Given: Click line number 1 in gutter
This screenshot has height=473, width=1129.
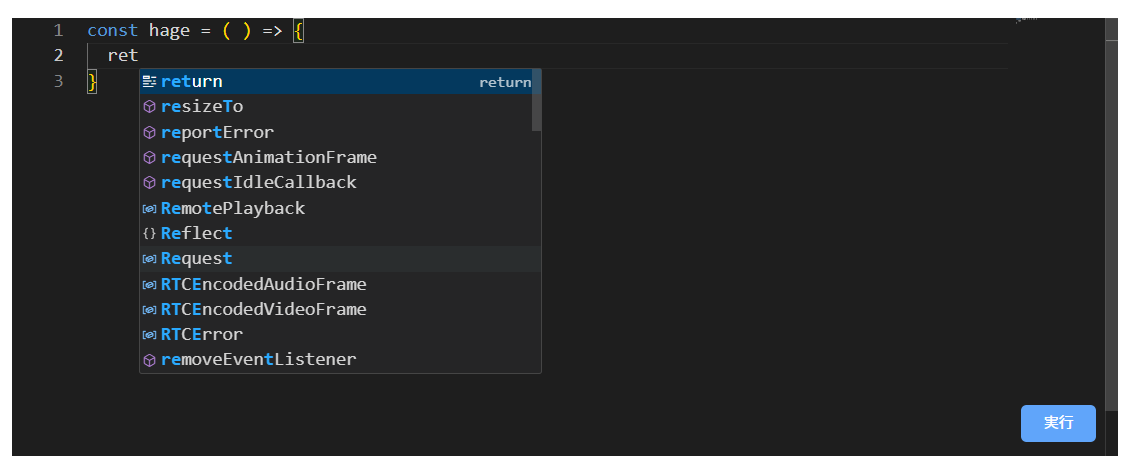Looking at the screenshot, I should [58, 30].
